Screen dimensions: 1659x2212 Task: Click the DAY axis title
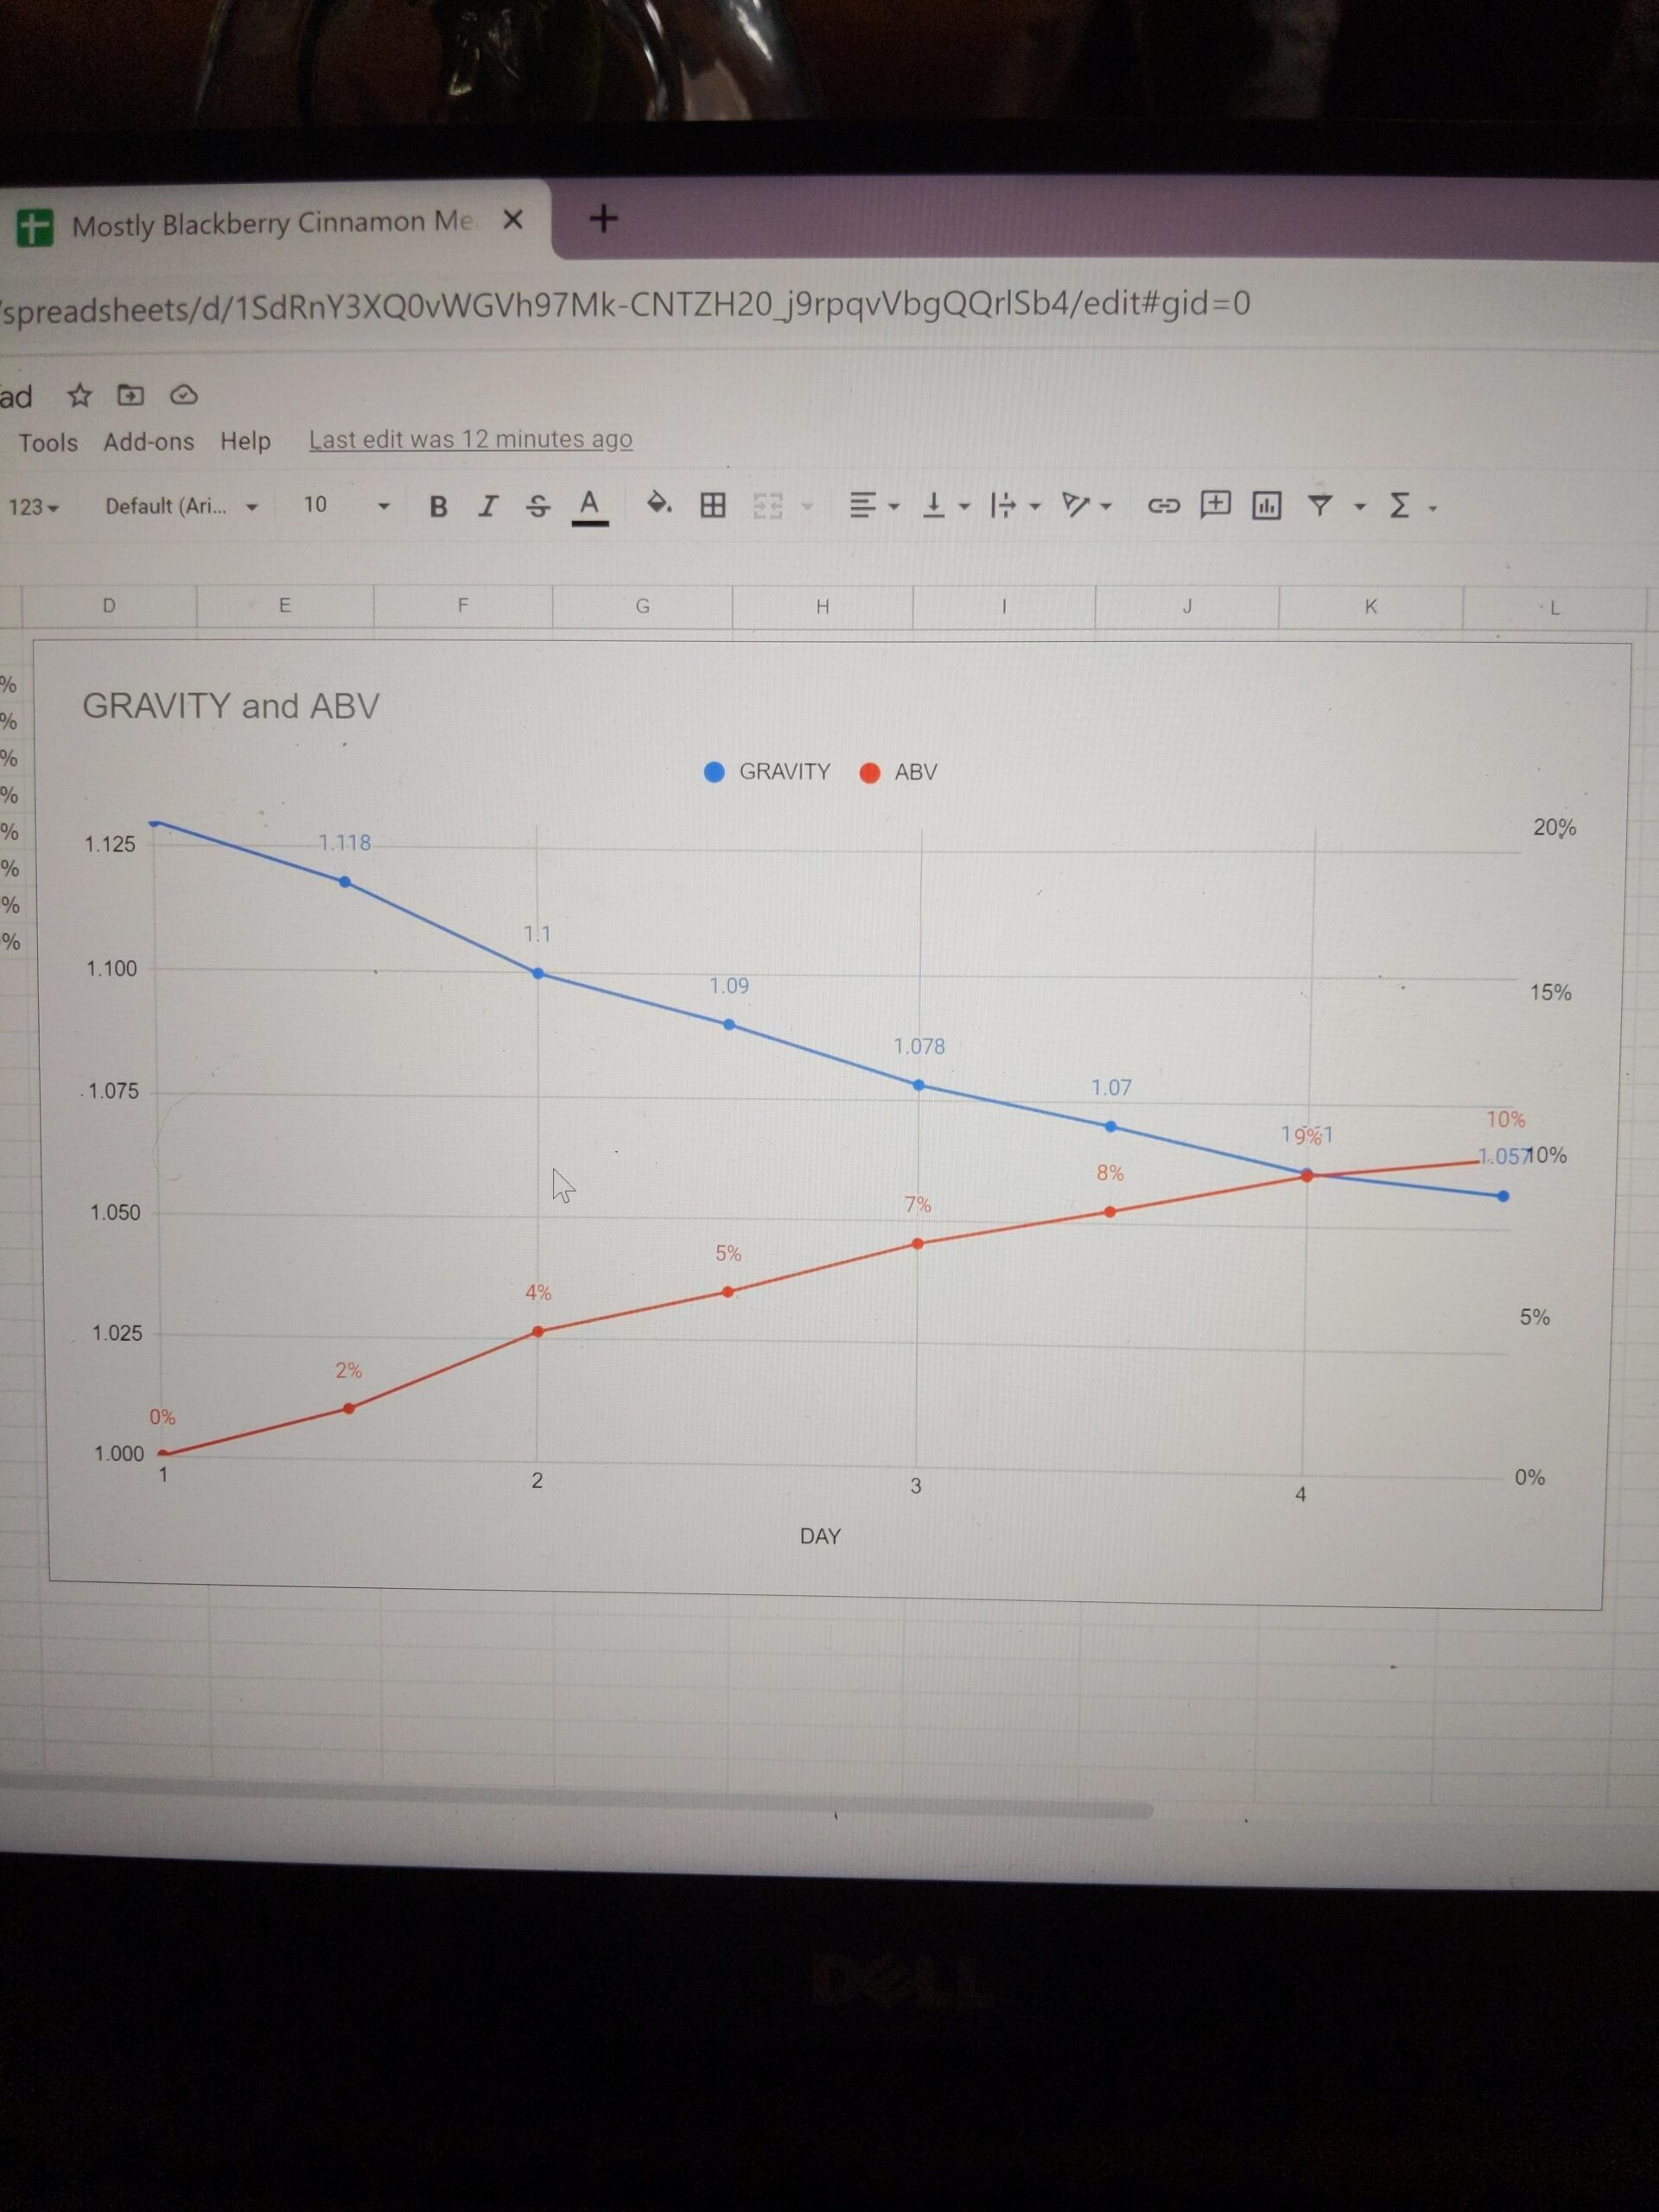[x=820, y=1536]
